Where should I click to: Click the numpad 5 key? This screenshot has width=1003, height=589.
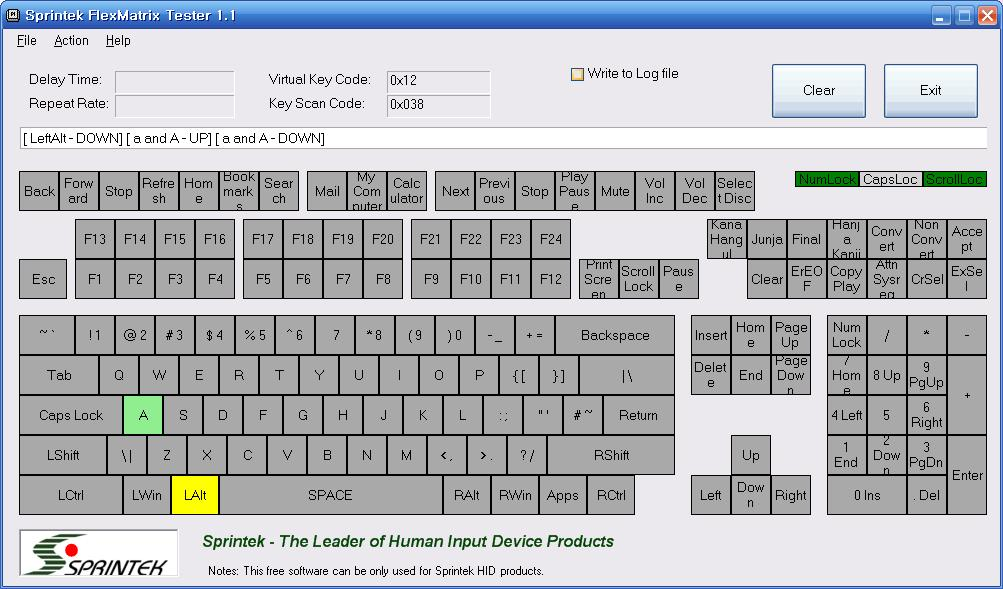point(887,415)
